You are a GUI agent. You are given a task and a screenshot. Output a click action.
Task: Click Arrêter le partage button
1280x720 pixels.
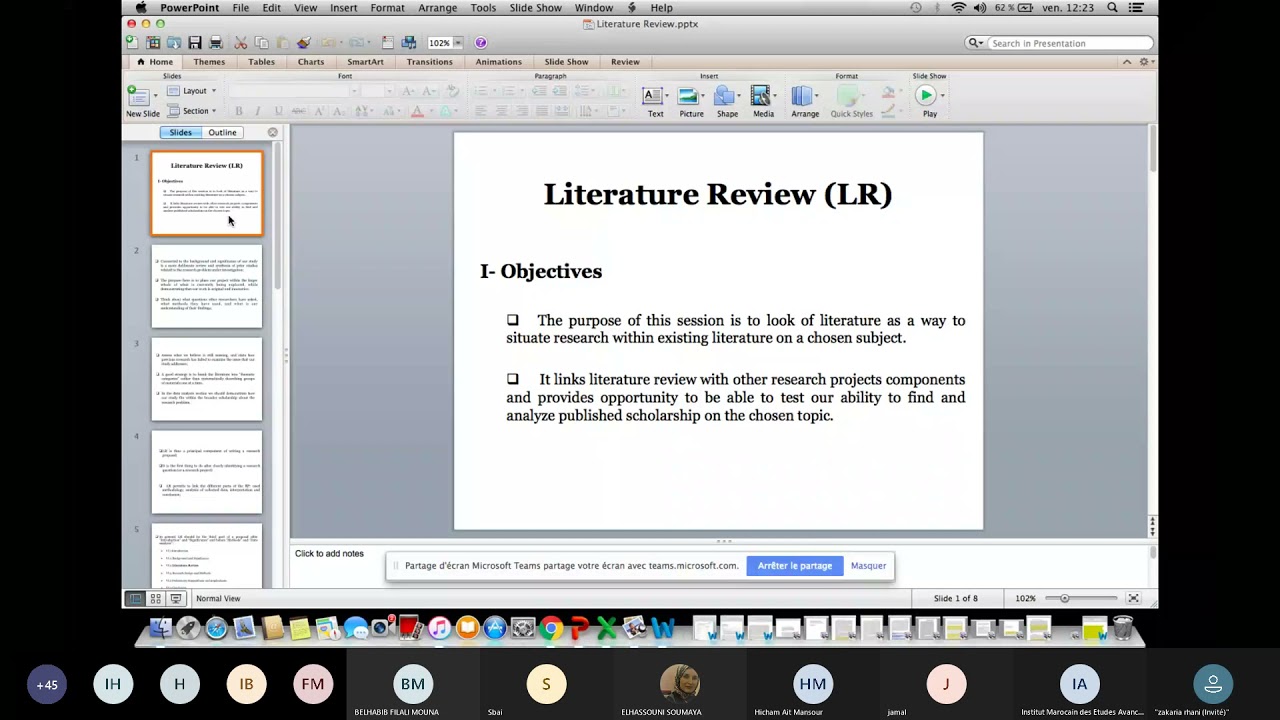pos(795,566)
